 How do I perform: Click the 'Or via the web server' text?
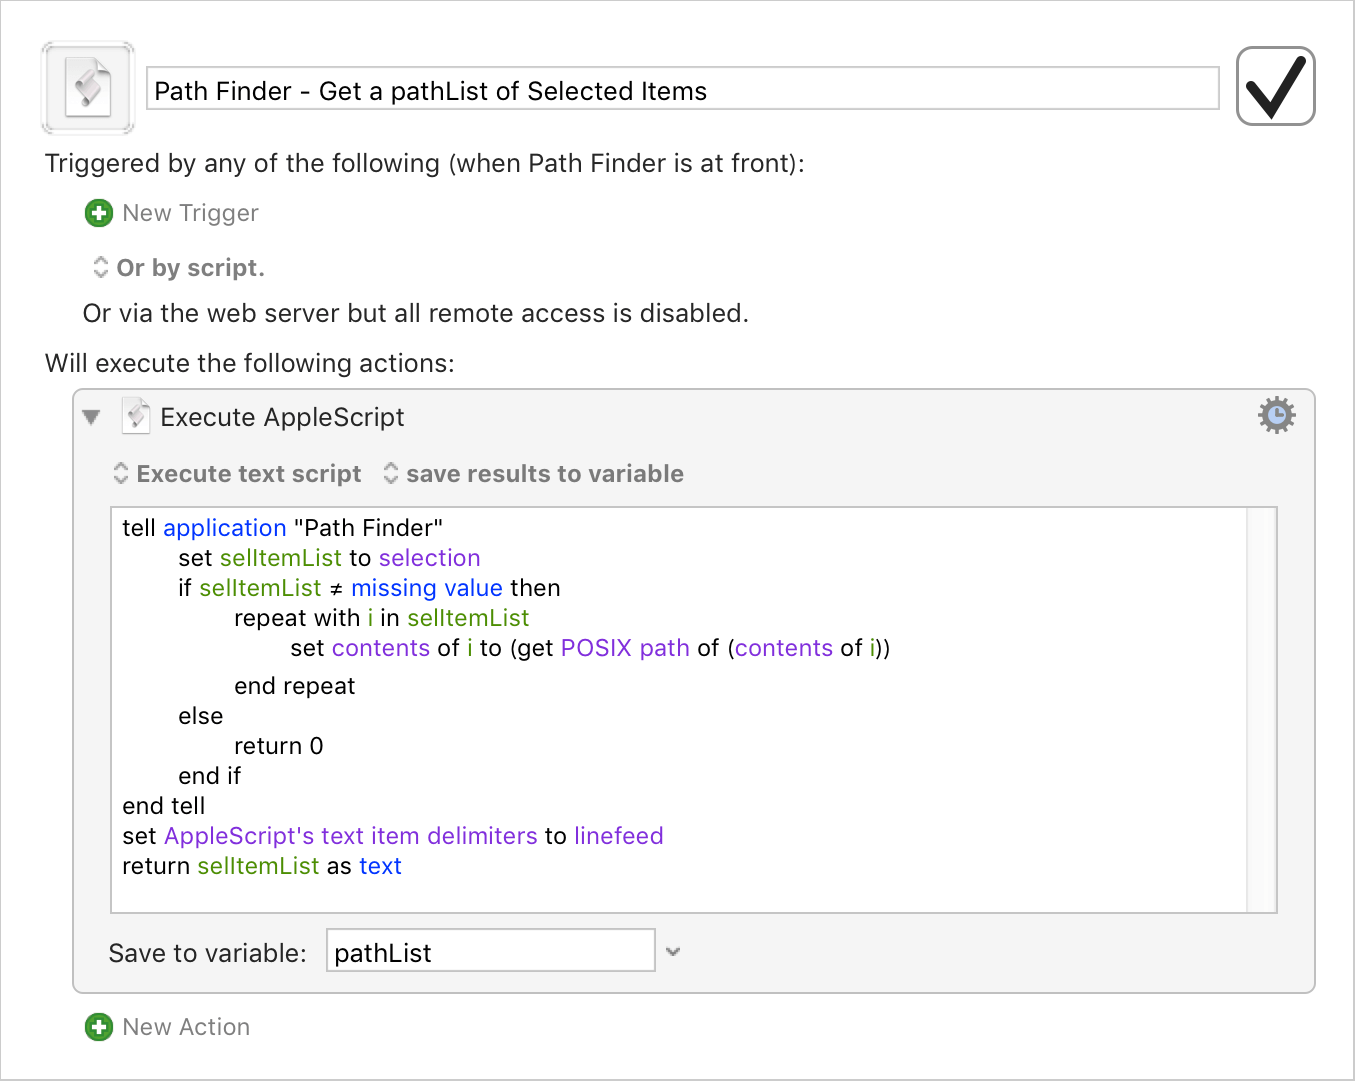tap(416, 313)
